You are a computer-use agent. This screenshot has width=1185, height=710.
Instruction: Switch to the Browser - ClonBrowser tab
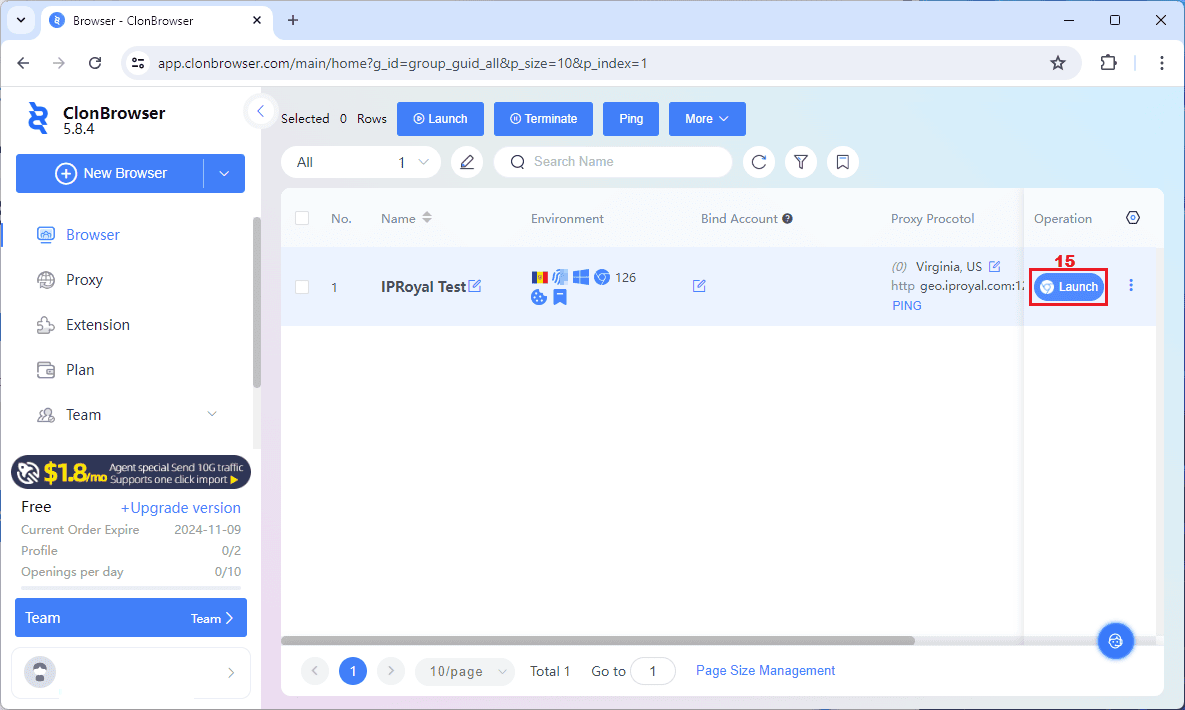[x=155, y=20]
